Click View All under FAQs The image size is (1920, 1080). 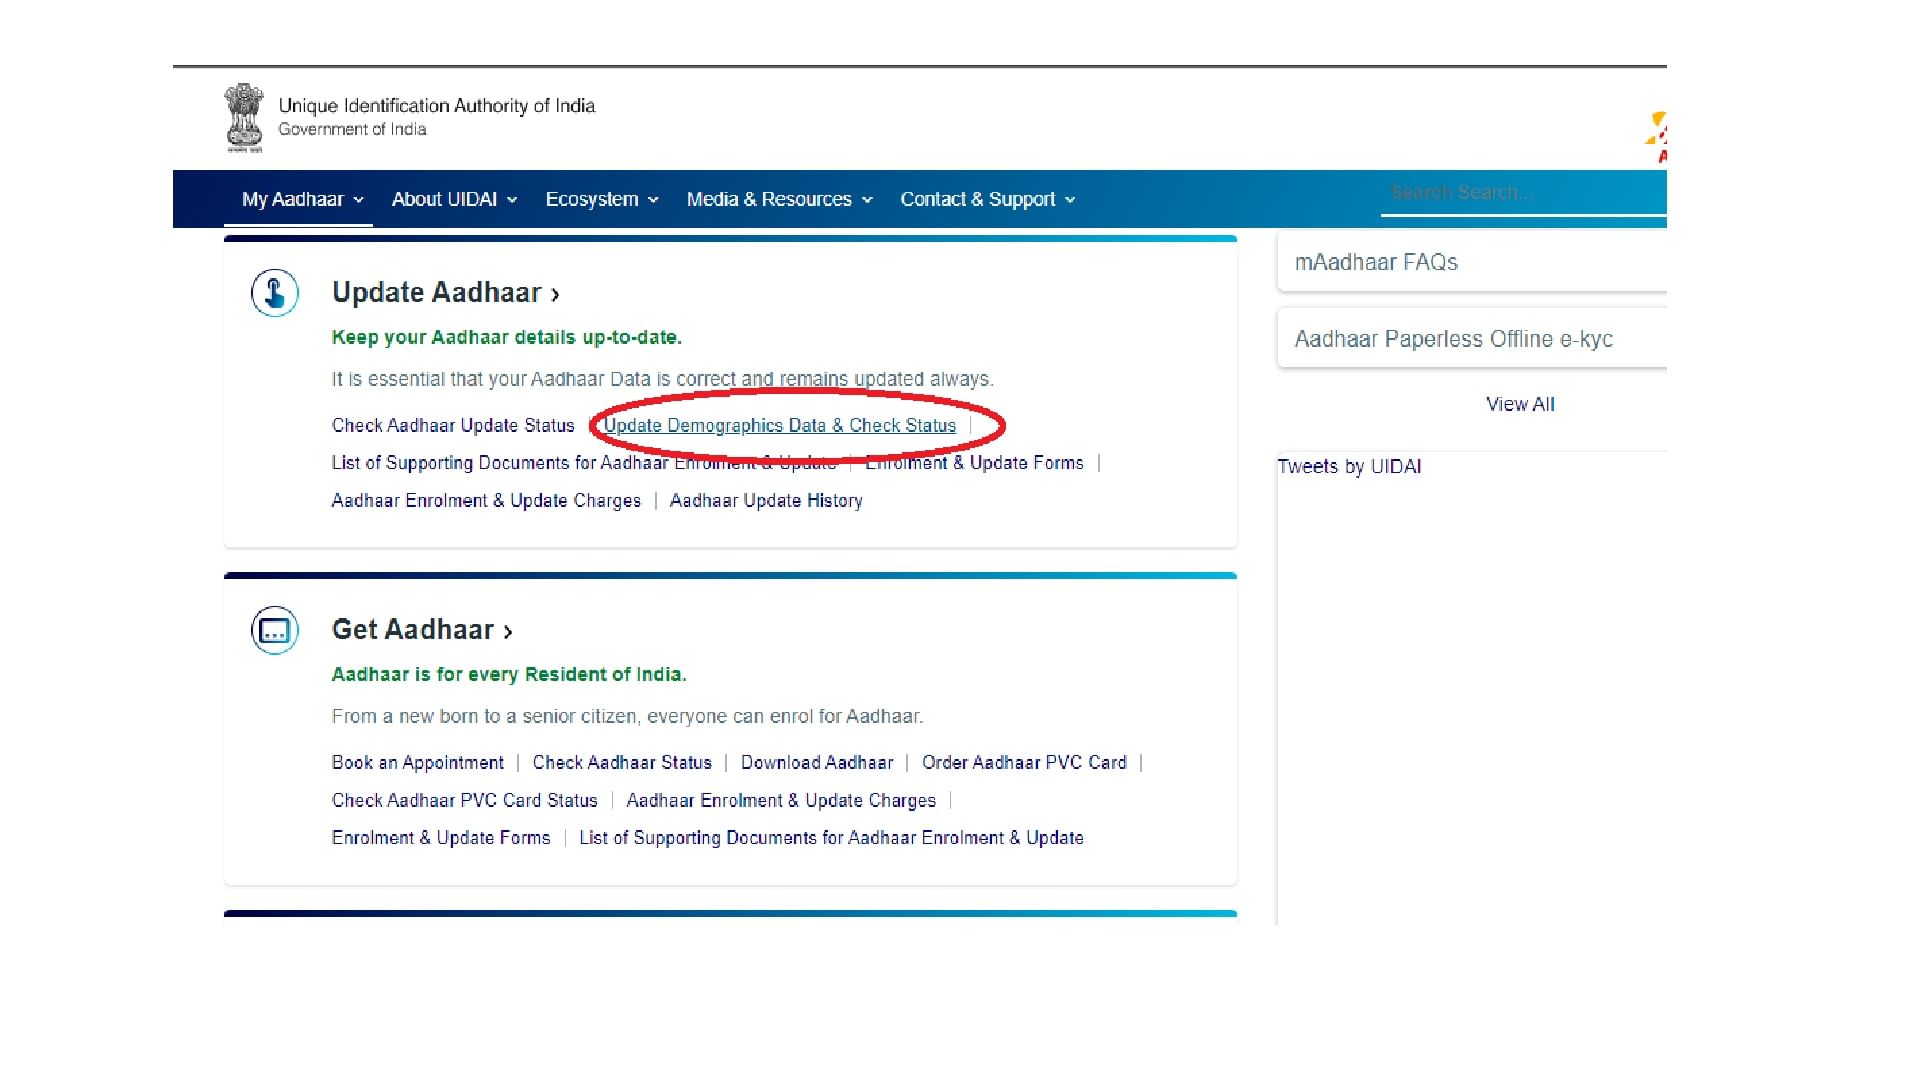click(1519, 405)
